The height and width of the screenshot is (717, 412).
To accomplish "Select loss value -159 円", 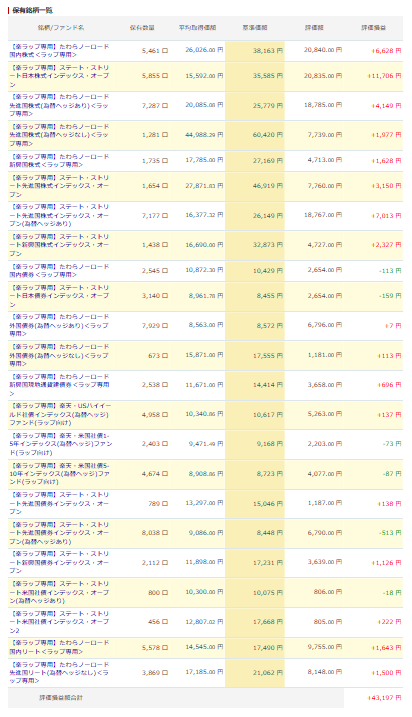I will pyautogui.click(x=390, y=296).
